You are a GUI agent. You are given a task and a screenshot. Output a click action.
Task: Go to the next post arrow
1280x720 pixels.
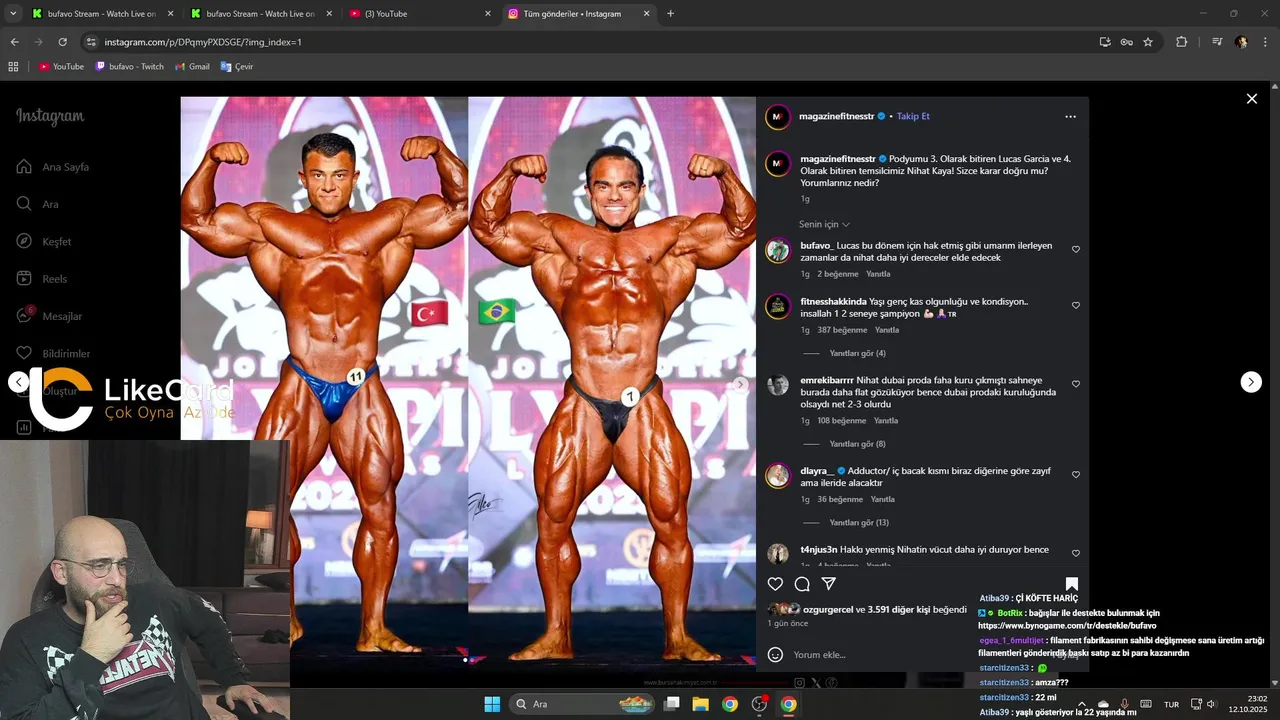click(x=1251, y=382)
